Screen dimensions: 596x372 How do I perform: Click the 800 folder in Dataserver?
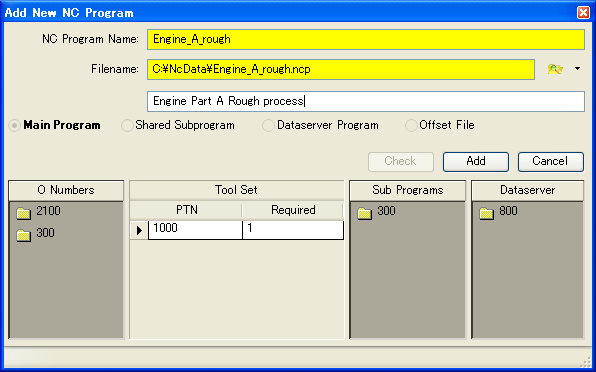[498, 212]
